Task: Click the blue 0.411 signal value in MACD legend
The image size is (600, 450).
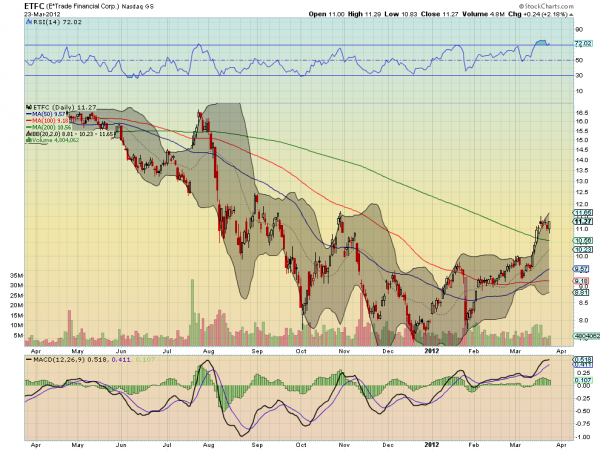Action: coord(121,360)
